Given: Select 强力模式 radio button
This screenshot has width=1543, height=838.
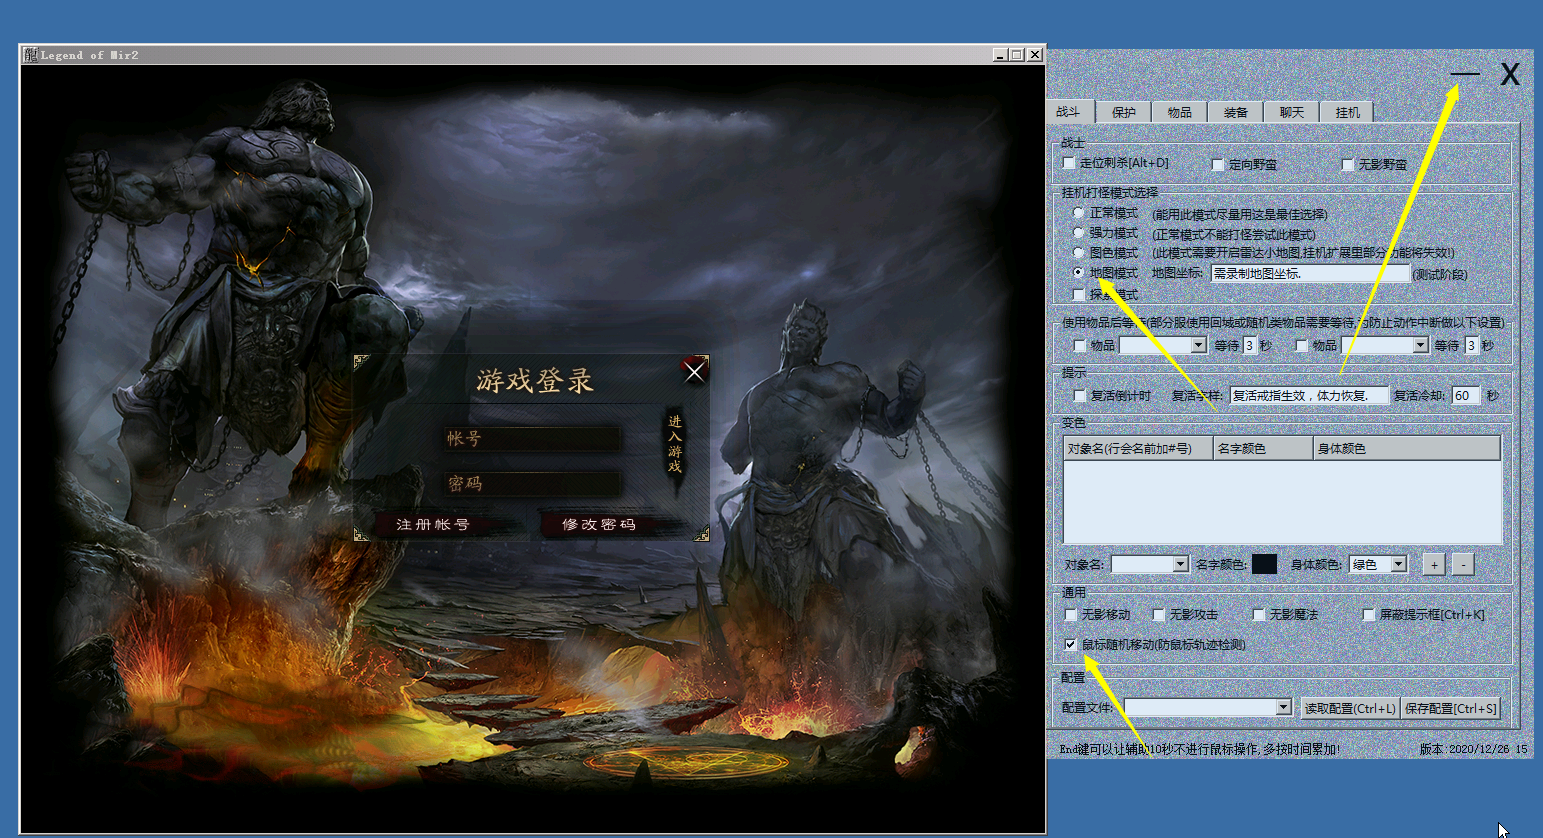Looking at the screenshot, I should (x=1078, y=233).
